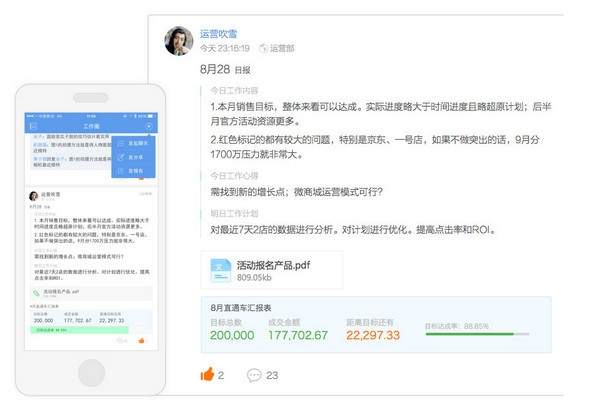Open the 8月直通车汇报表 report card
600x405 pixels.
tap(380, 324)
